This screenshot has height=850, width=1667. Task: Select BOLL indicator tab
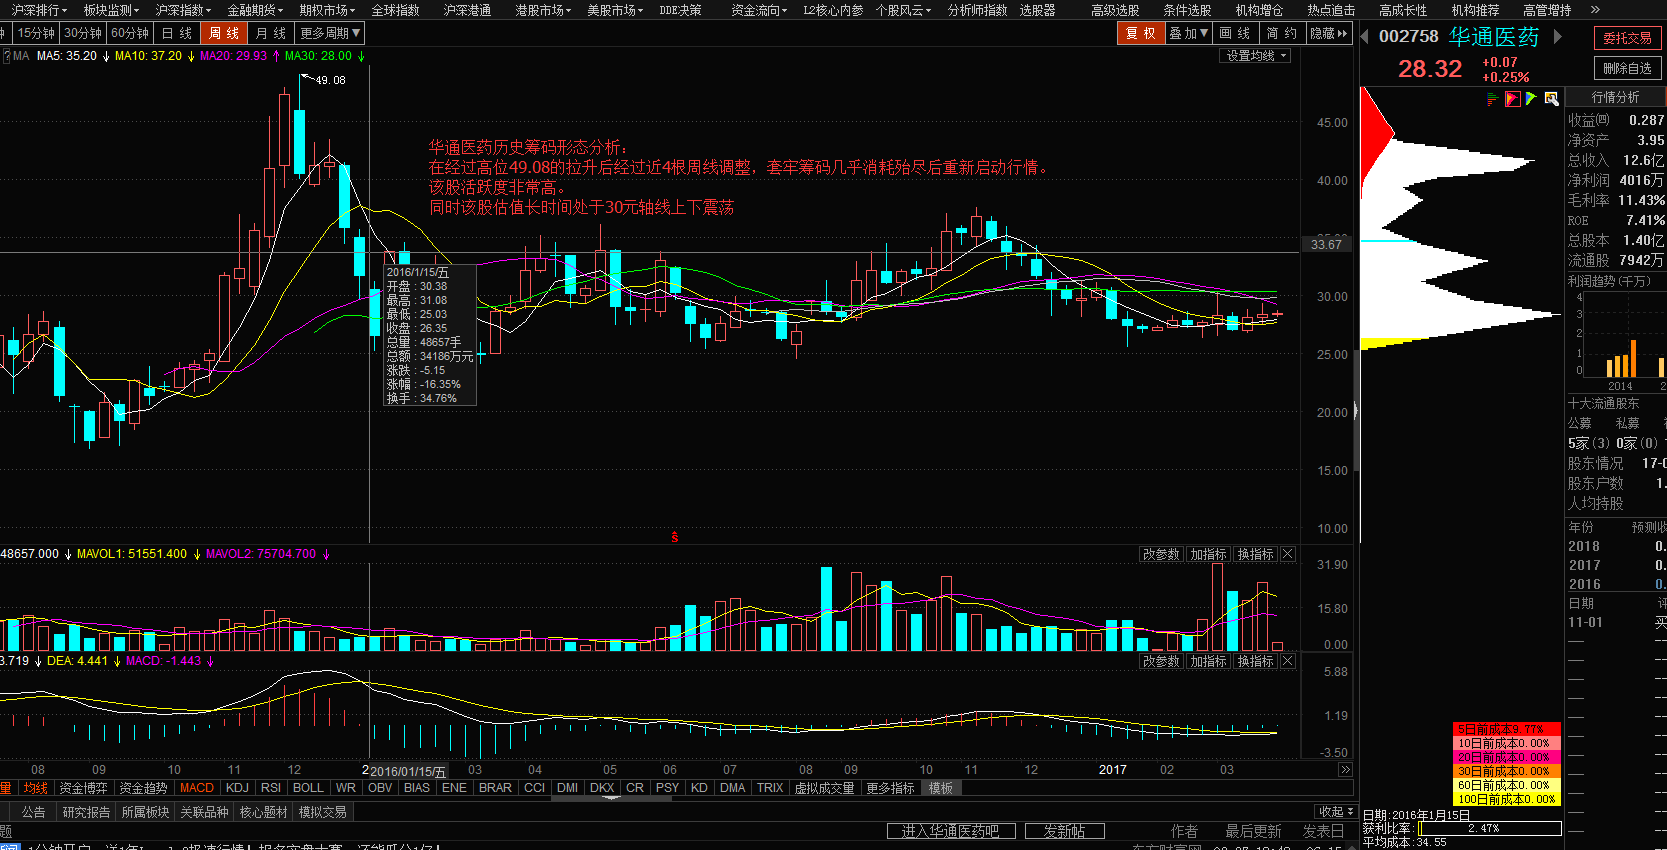pyautogui.click(x=308, y=788)
